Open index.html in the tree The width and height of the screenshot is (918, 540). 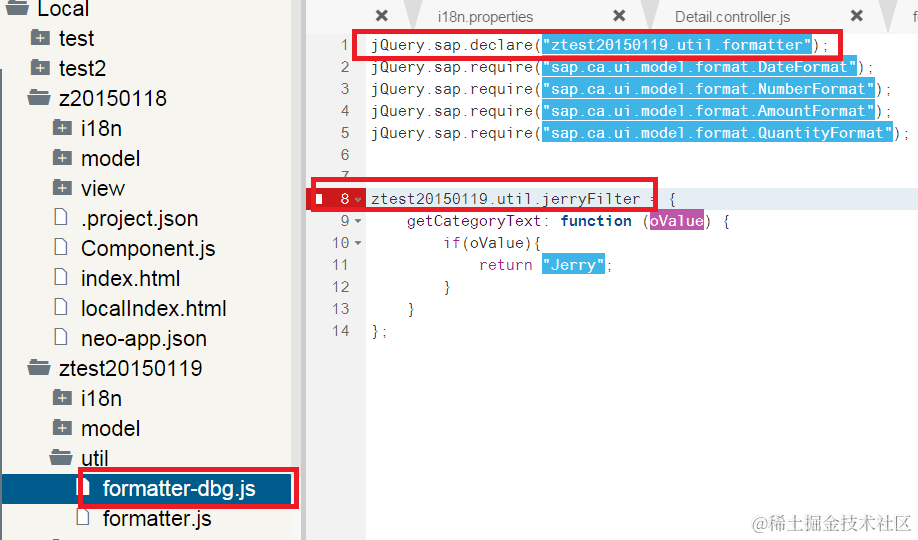[131, 278]
